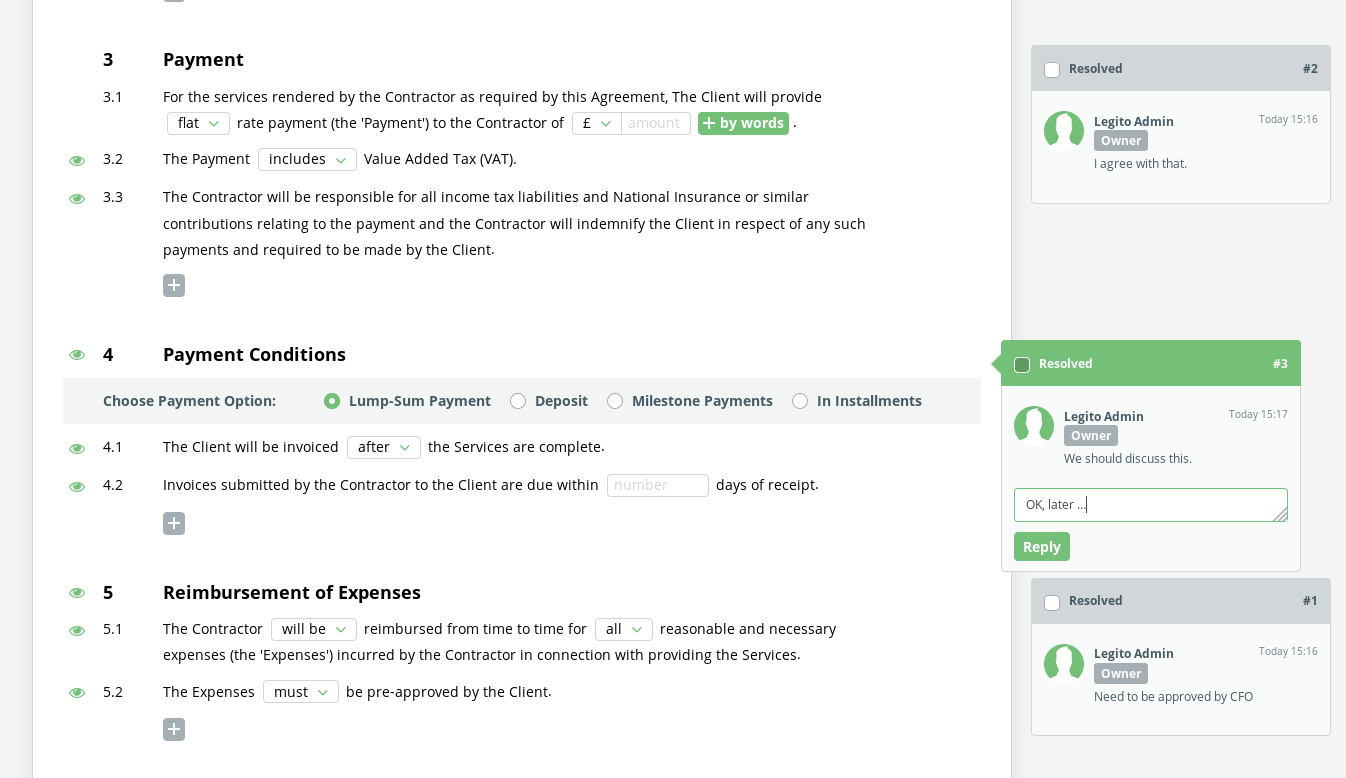Open the 'flat' rate dropdown
This screenshot has width=1346, height=778.
coord(198,123)
